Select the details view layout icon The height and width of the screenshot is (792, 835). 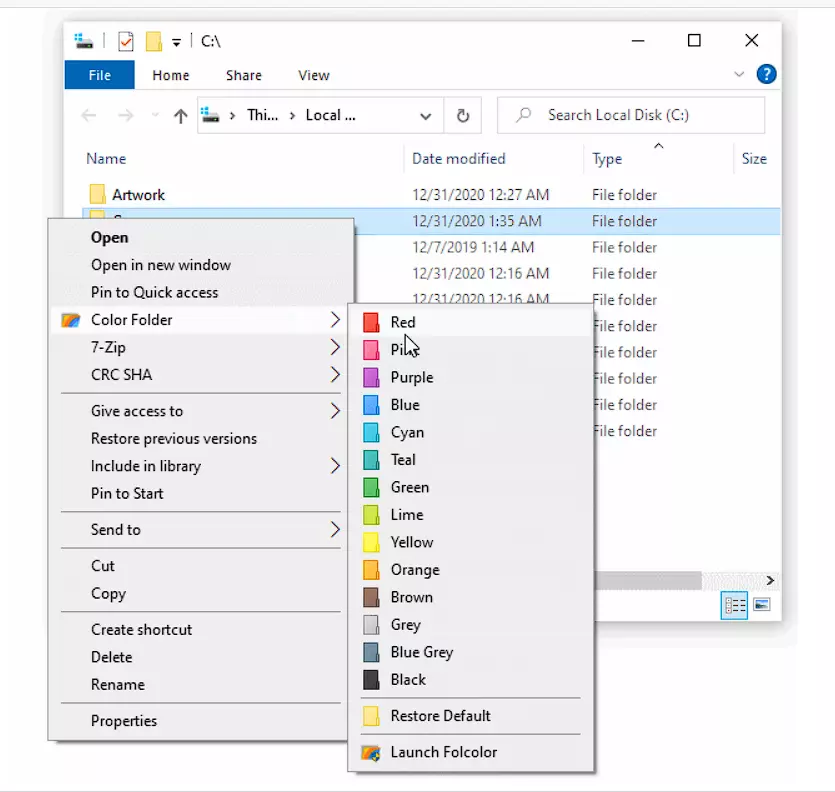tap(735, 606)
